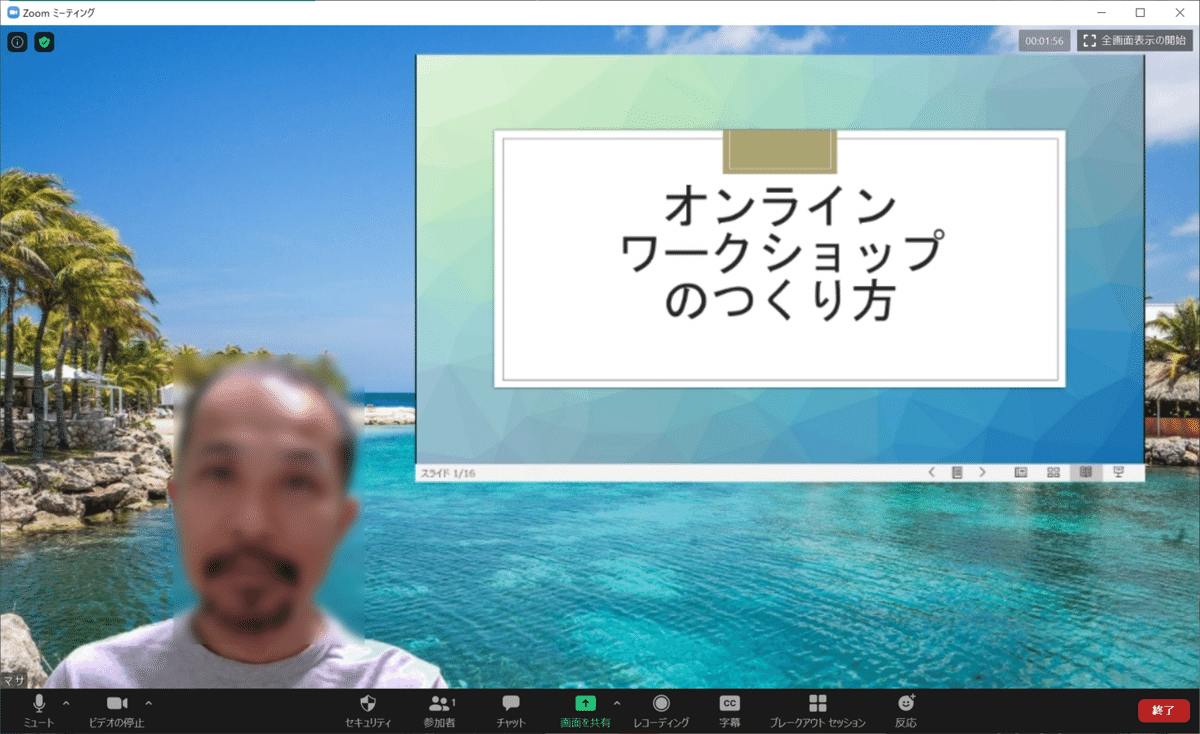Viewport: 1200px width, 734px height.
Task: Start fullscreen with 全画面表示の開始
Action: [1133, 42]
